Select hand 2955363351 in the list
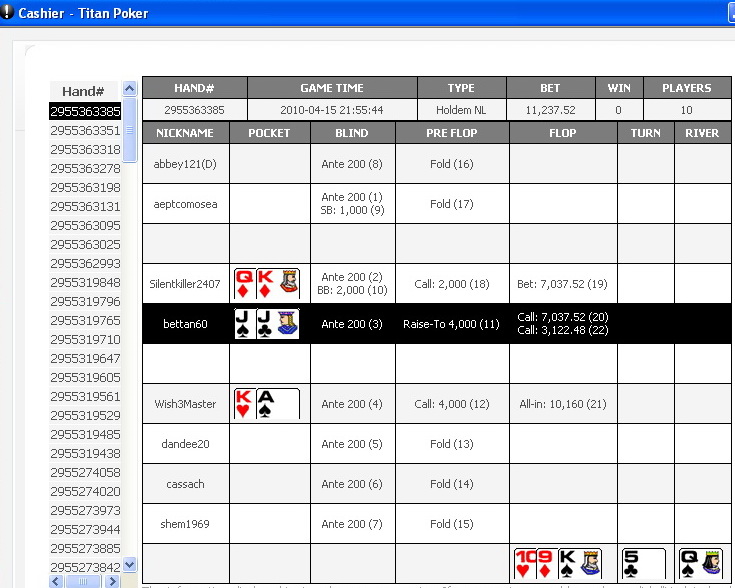 pyautogui.click(x=85, y=130)
